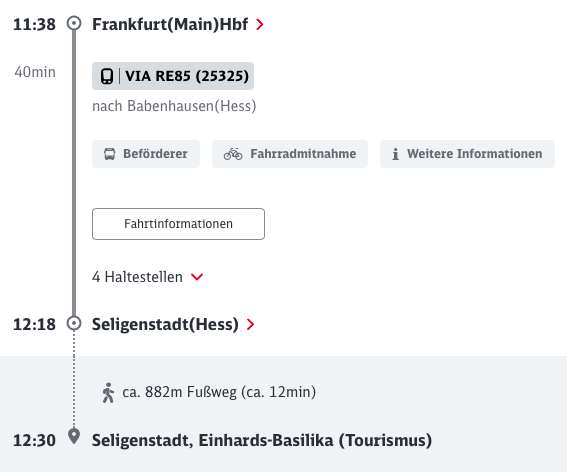Open Weitere Informationen
Viewport: 567px width, 472px height.
click(467, 154)
